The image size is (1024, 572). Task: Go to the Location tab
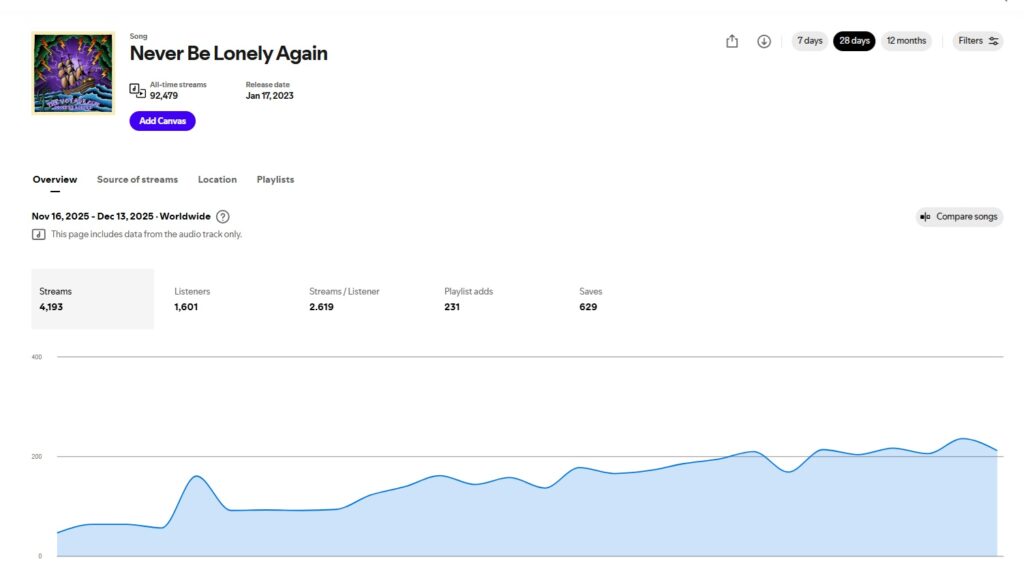pyautogui.click(x=217, y=180)
